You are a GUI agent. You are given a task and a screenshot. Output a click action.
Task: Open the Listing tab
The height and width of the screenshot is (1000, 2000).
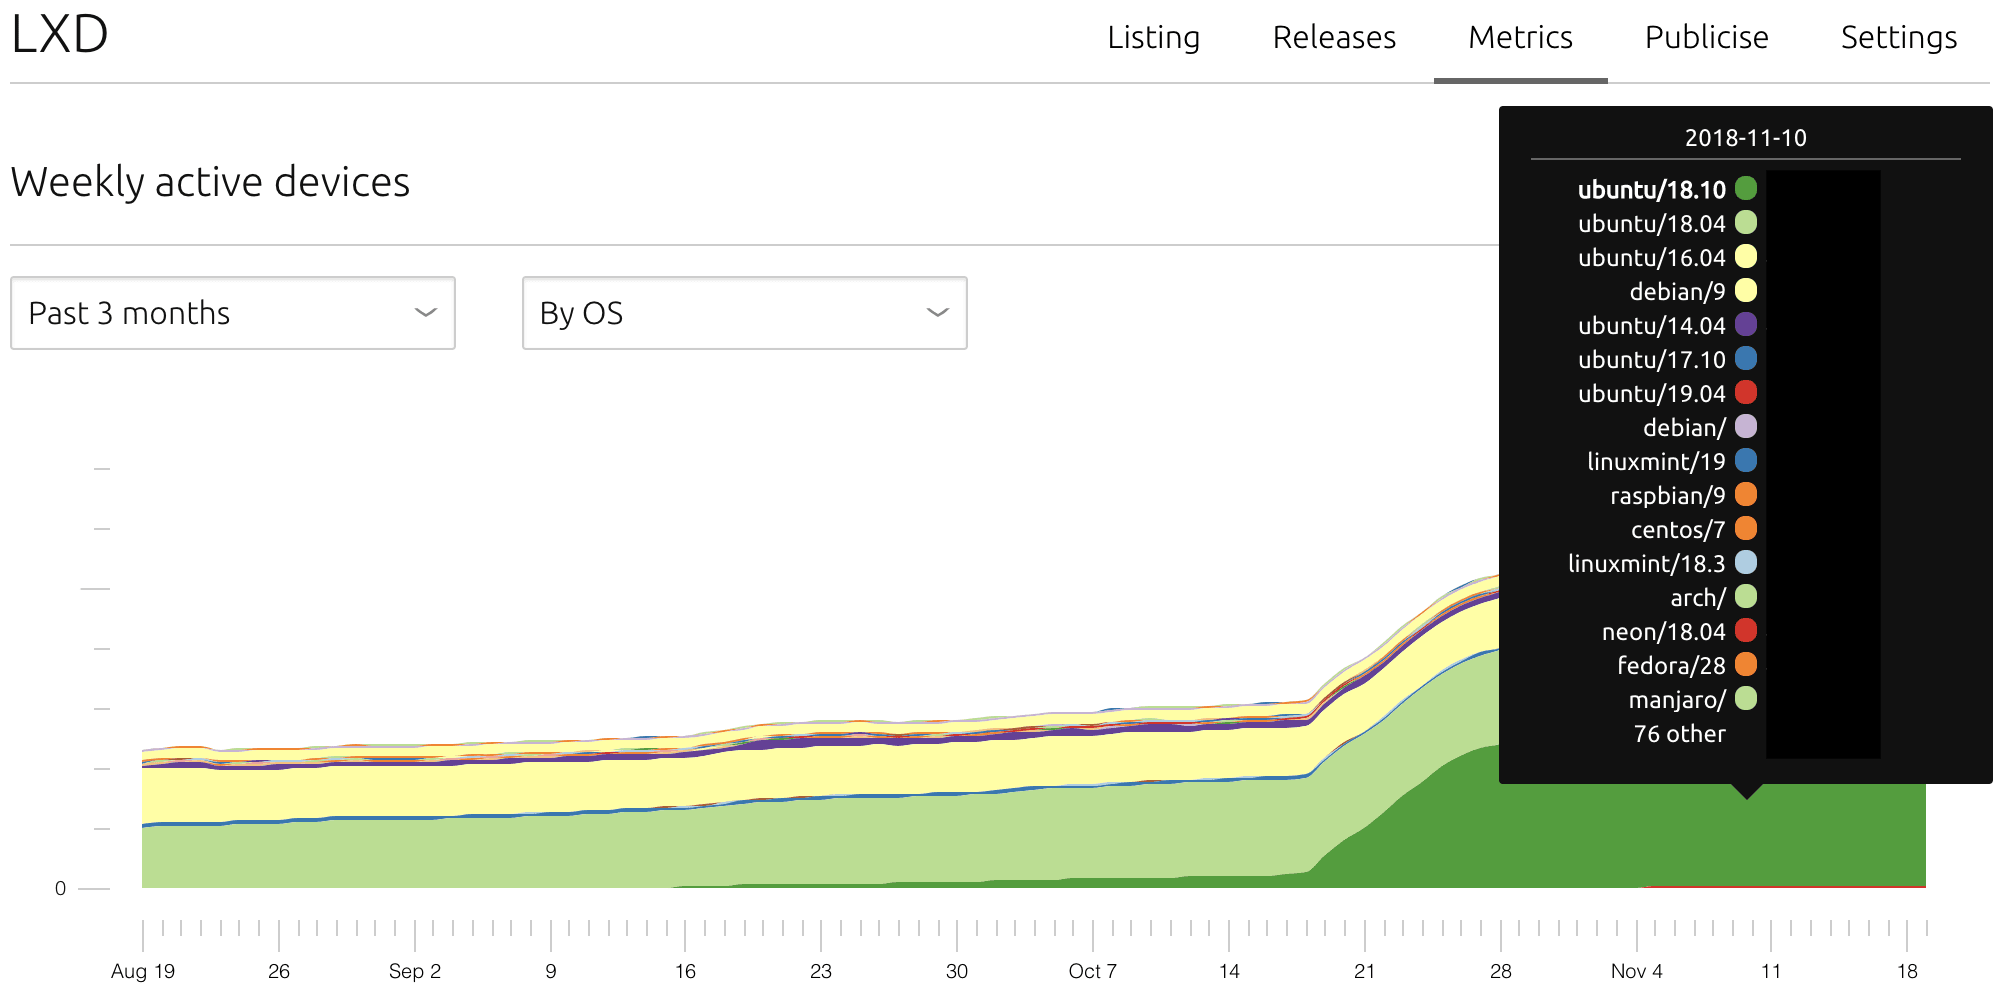(1153, 38)
